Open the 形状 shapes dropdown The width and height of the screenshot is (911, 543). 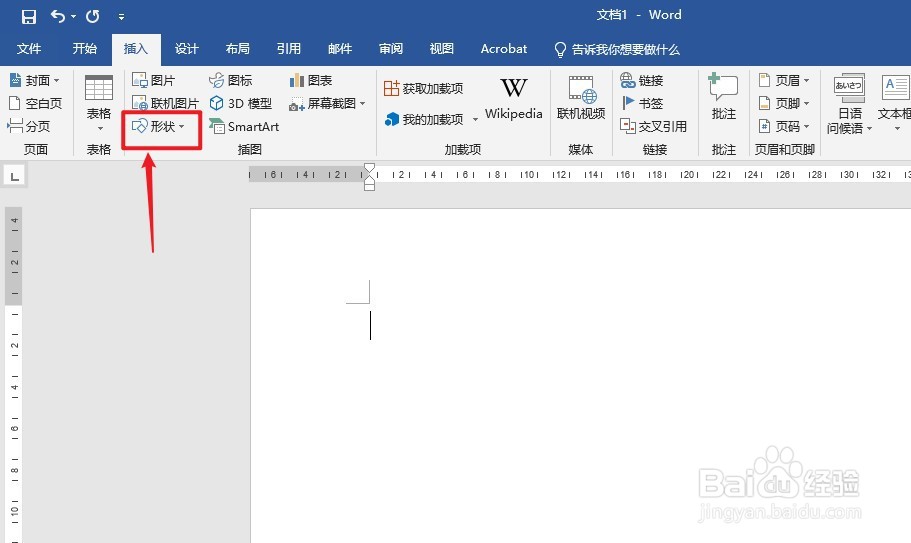click(x=158, y=126)
